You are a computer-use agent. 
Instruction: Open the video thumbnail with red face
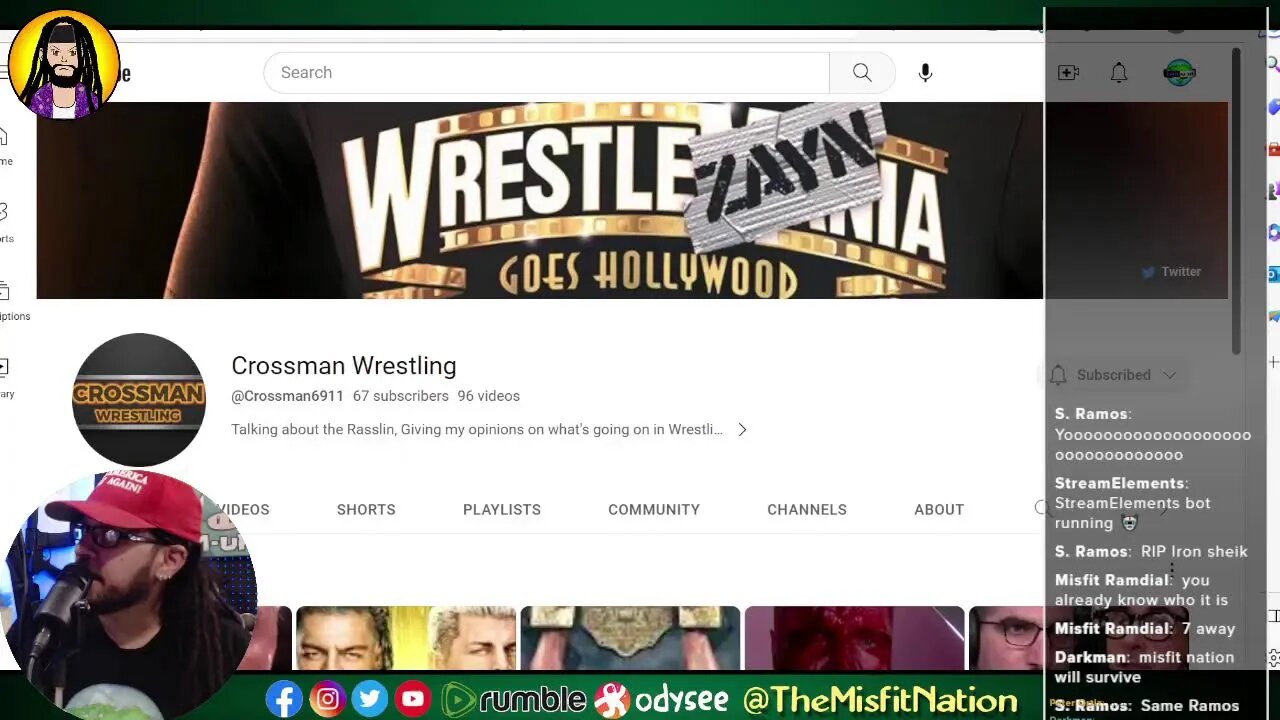[855, 638]
